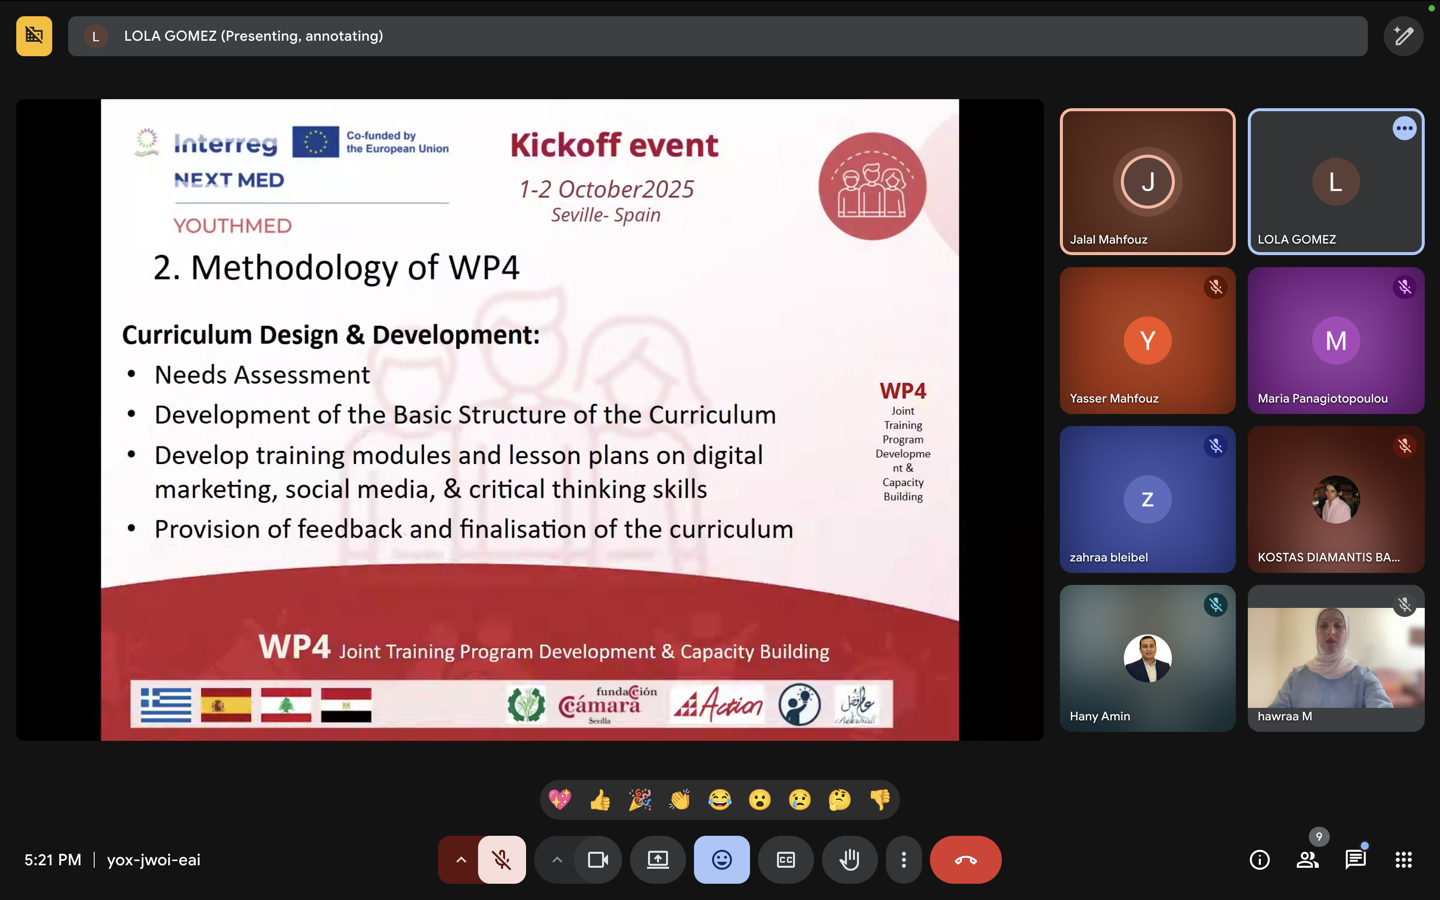
Task: Open options on LOLA GOMEZ tile
Action: pos(1404,128)
